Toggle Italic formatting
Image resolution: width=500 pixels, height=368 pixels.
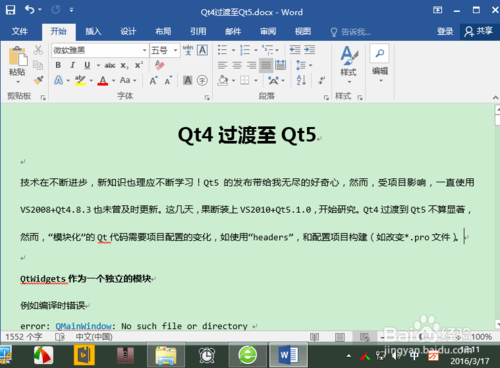pos(72,65)
